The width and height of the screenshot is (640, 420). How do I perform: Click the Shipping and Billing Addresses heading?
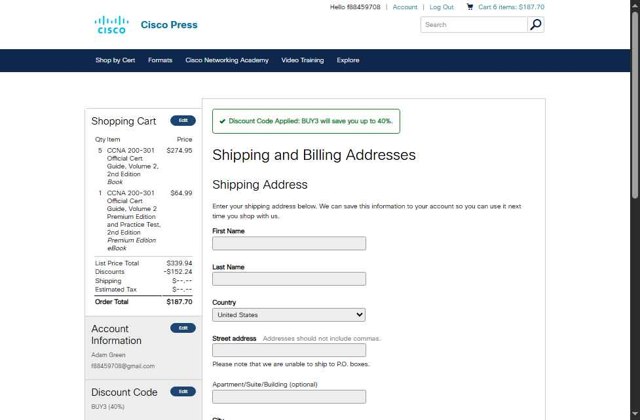(x=314, y=155)
